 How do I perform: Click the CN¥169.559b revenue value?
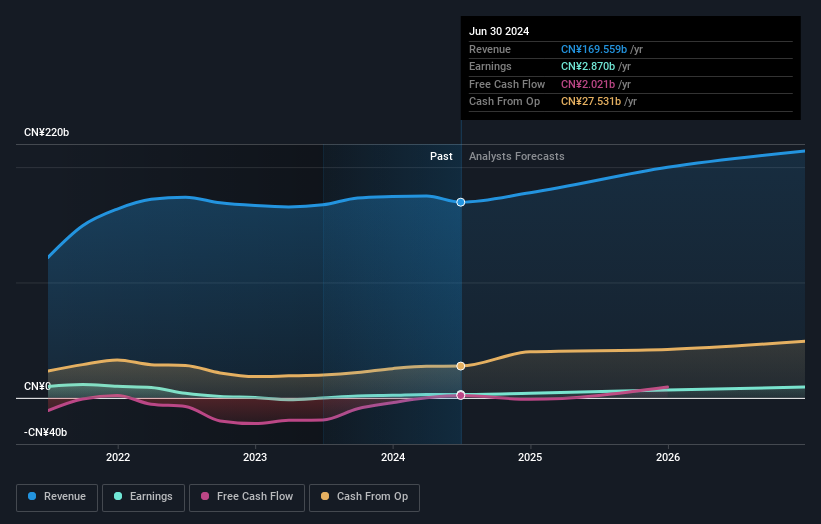point(594,49)
